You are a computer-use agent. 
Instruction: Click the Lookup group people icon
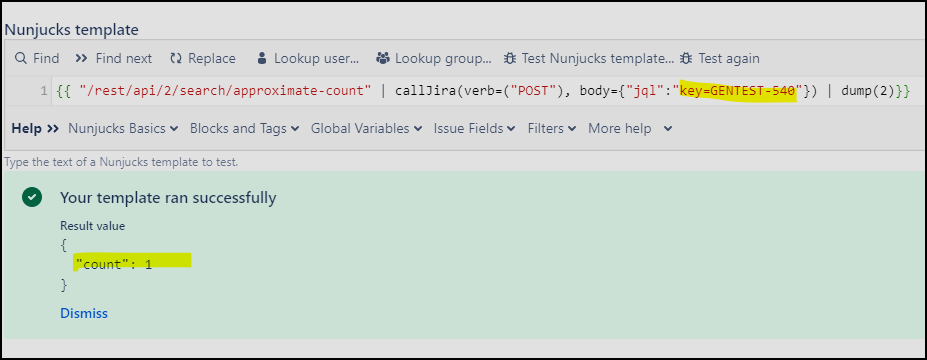(383, 59)
